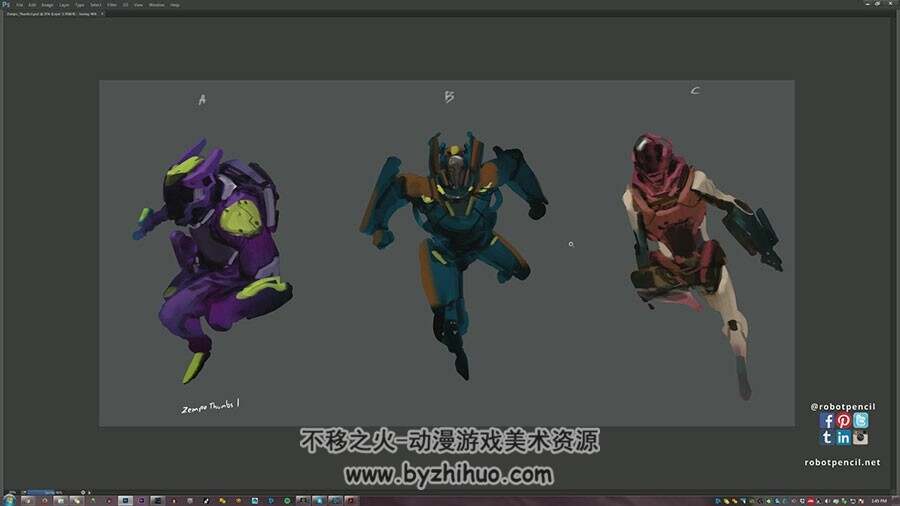Click the teal and orange mech B
The width and height of the screenshot is (900, 506).
click(453, 255)
